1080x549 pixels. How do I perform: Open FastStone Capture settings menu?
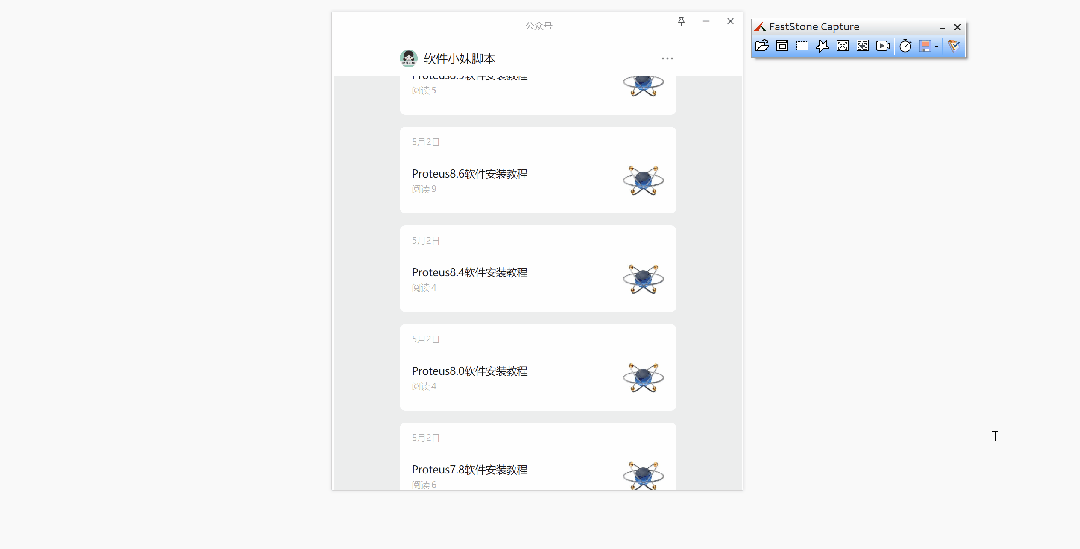[x=954, y=46]
